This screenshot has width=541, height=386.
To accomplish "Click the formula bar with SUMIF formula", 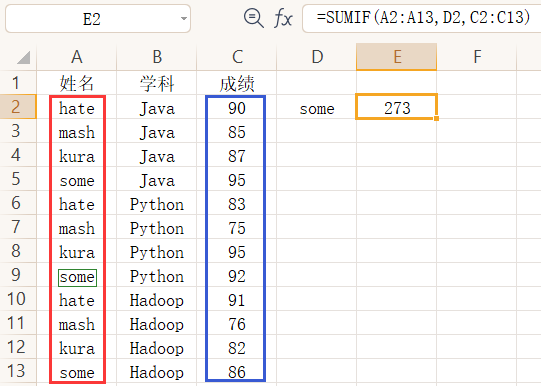I will click(x=422, y=18).
